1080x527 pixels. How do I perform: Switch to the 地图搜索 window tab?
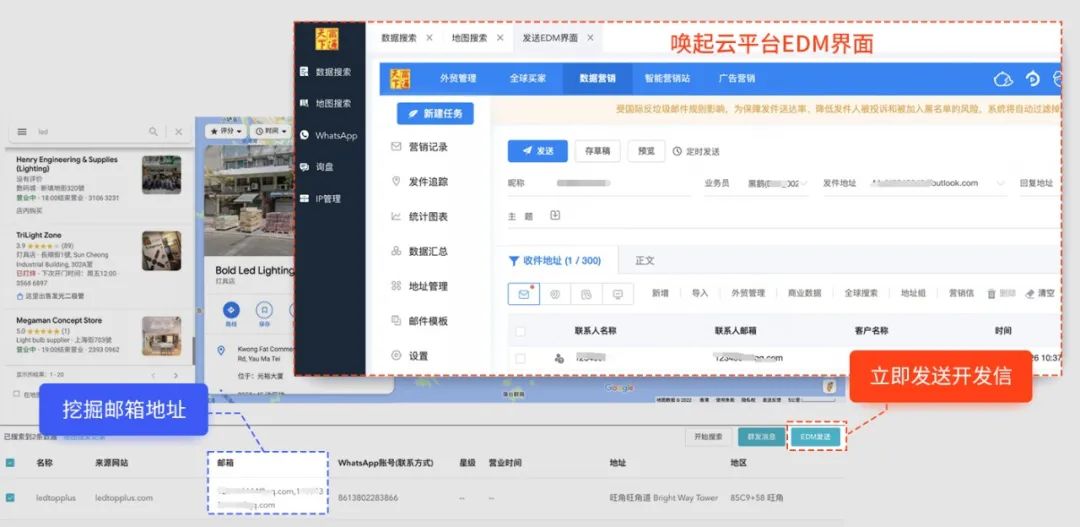[x=470, y=38]
